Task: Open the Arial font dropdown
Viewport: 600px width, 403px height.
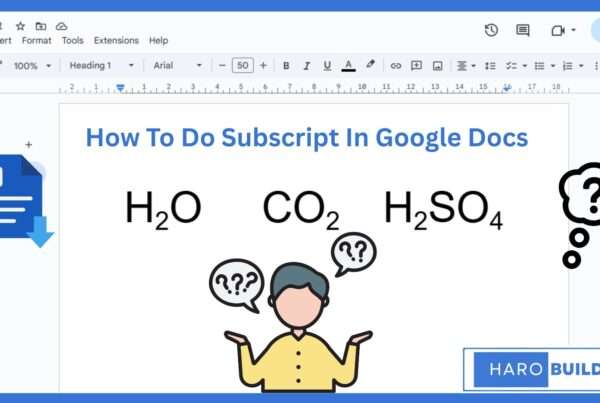Action: point(178,65)
